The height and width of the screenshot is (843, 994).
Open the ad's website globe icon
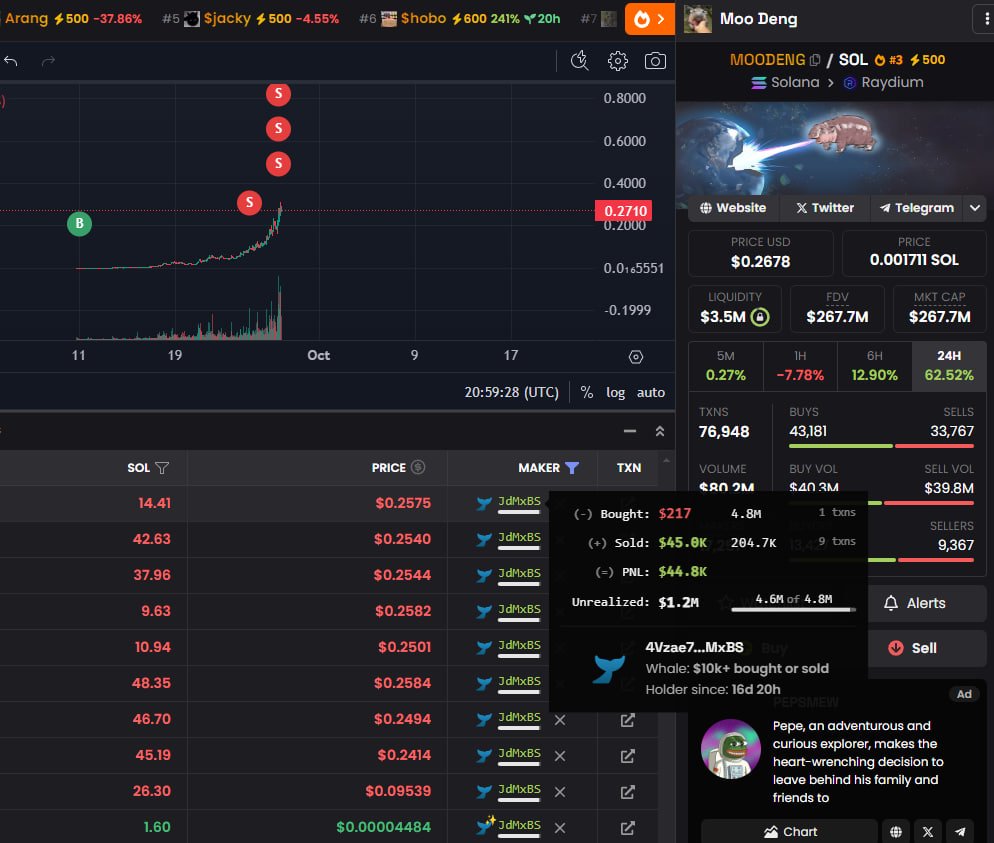point(896,832)
